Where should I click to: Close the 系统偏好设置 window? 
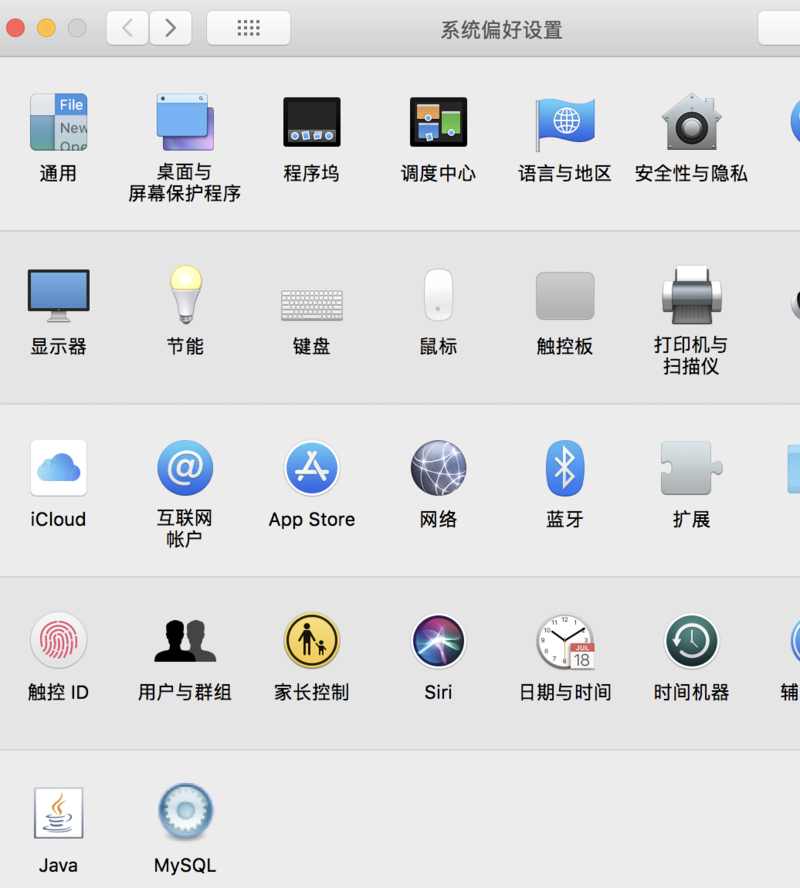(15, 28)
